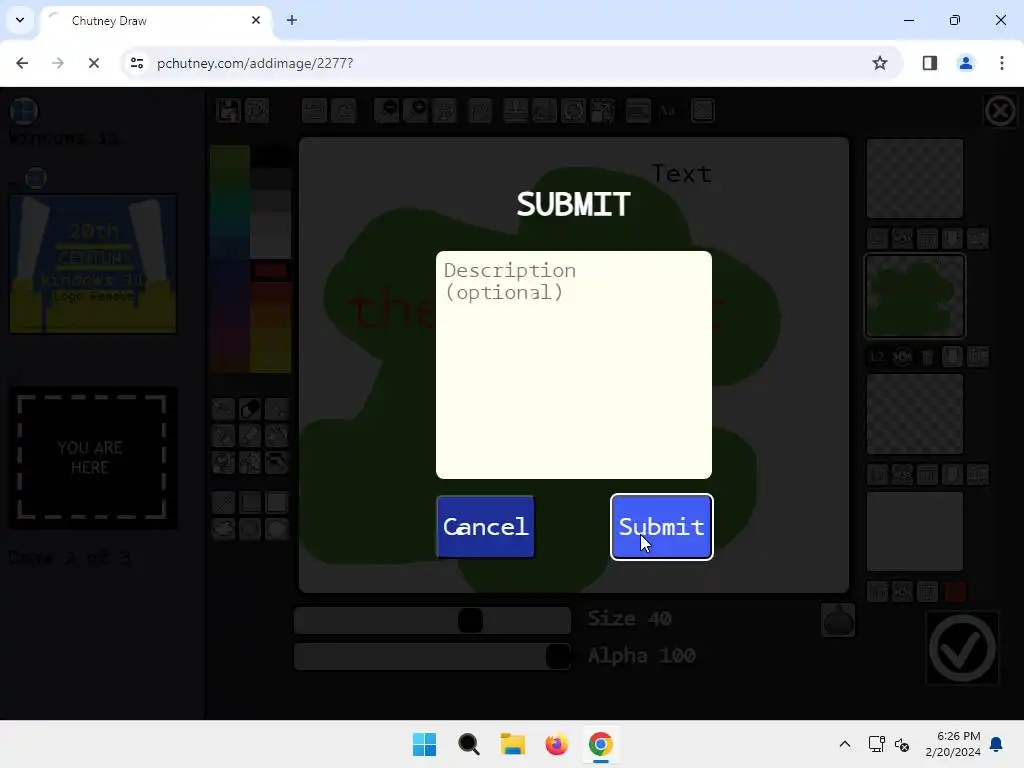View site information for pchutney.com
This screenshot has width=1024, height=768.
click(136, 63)
